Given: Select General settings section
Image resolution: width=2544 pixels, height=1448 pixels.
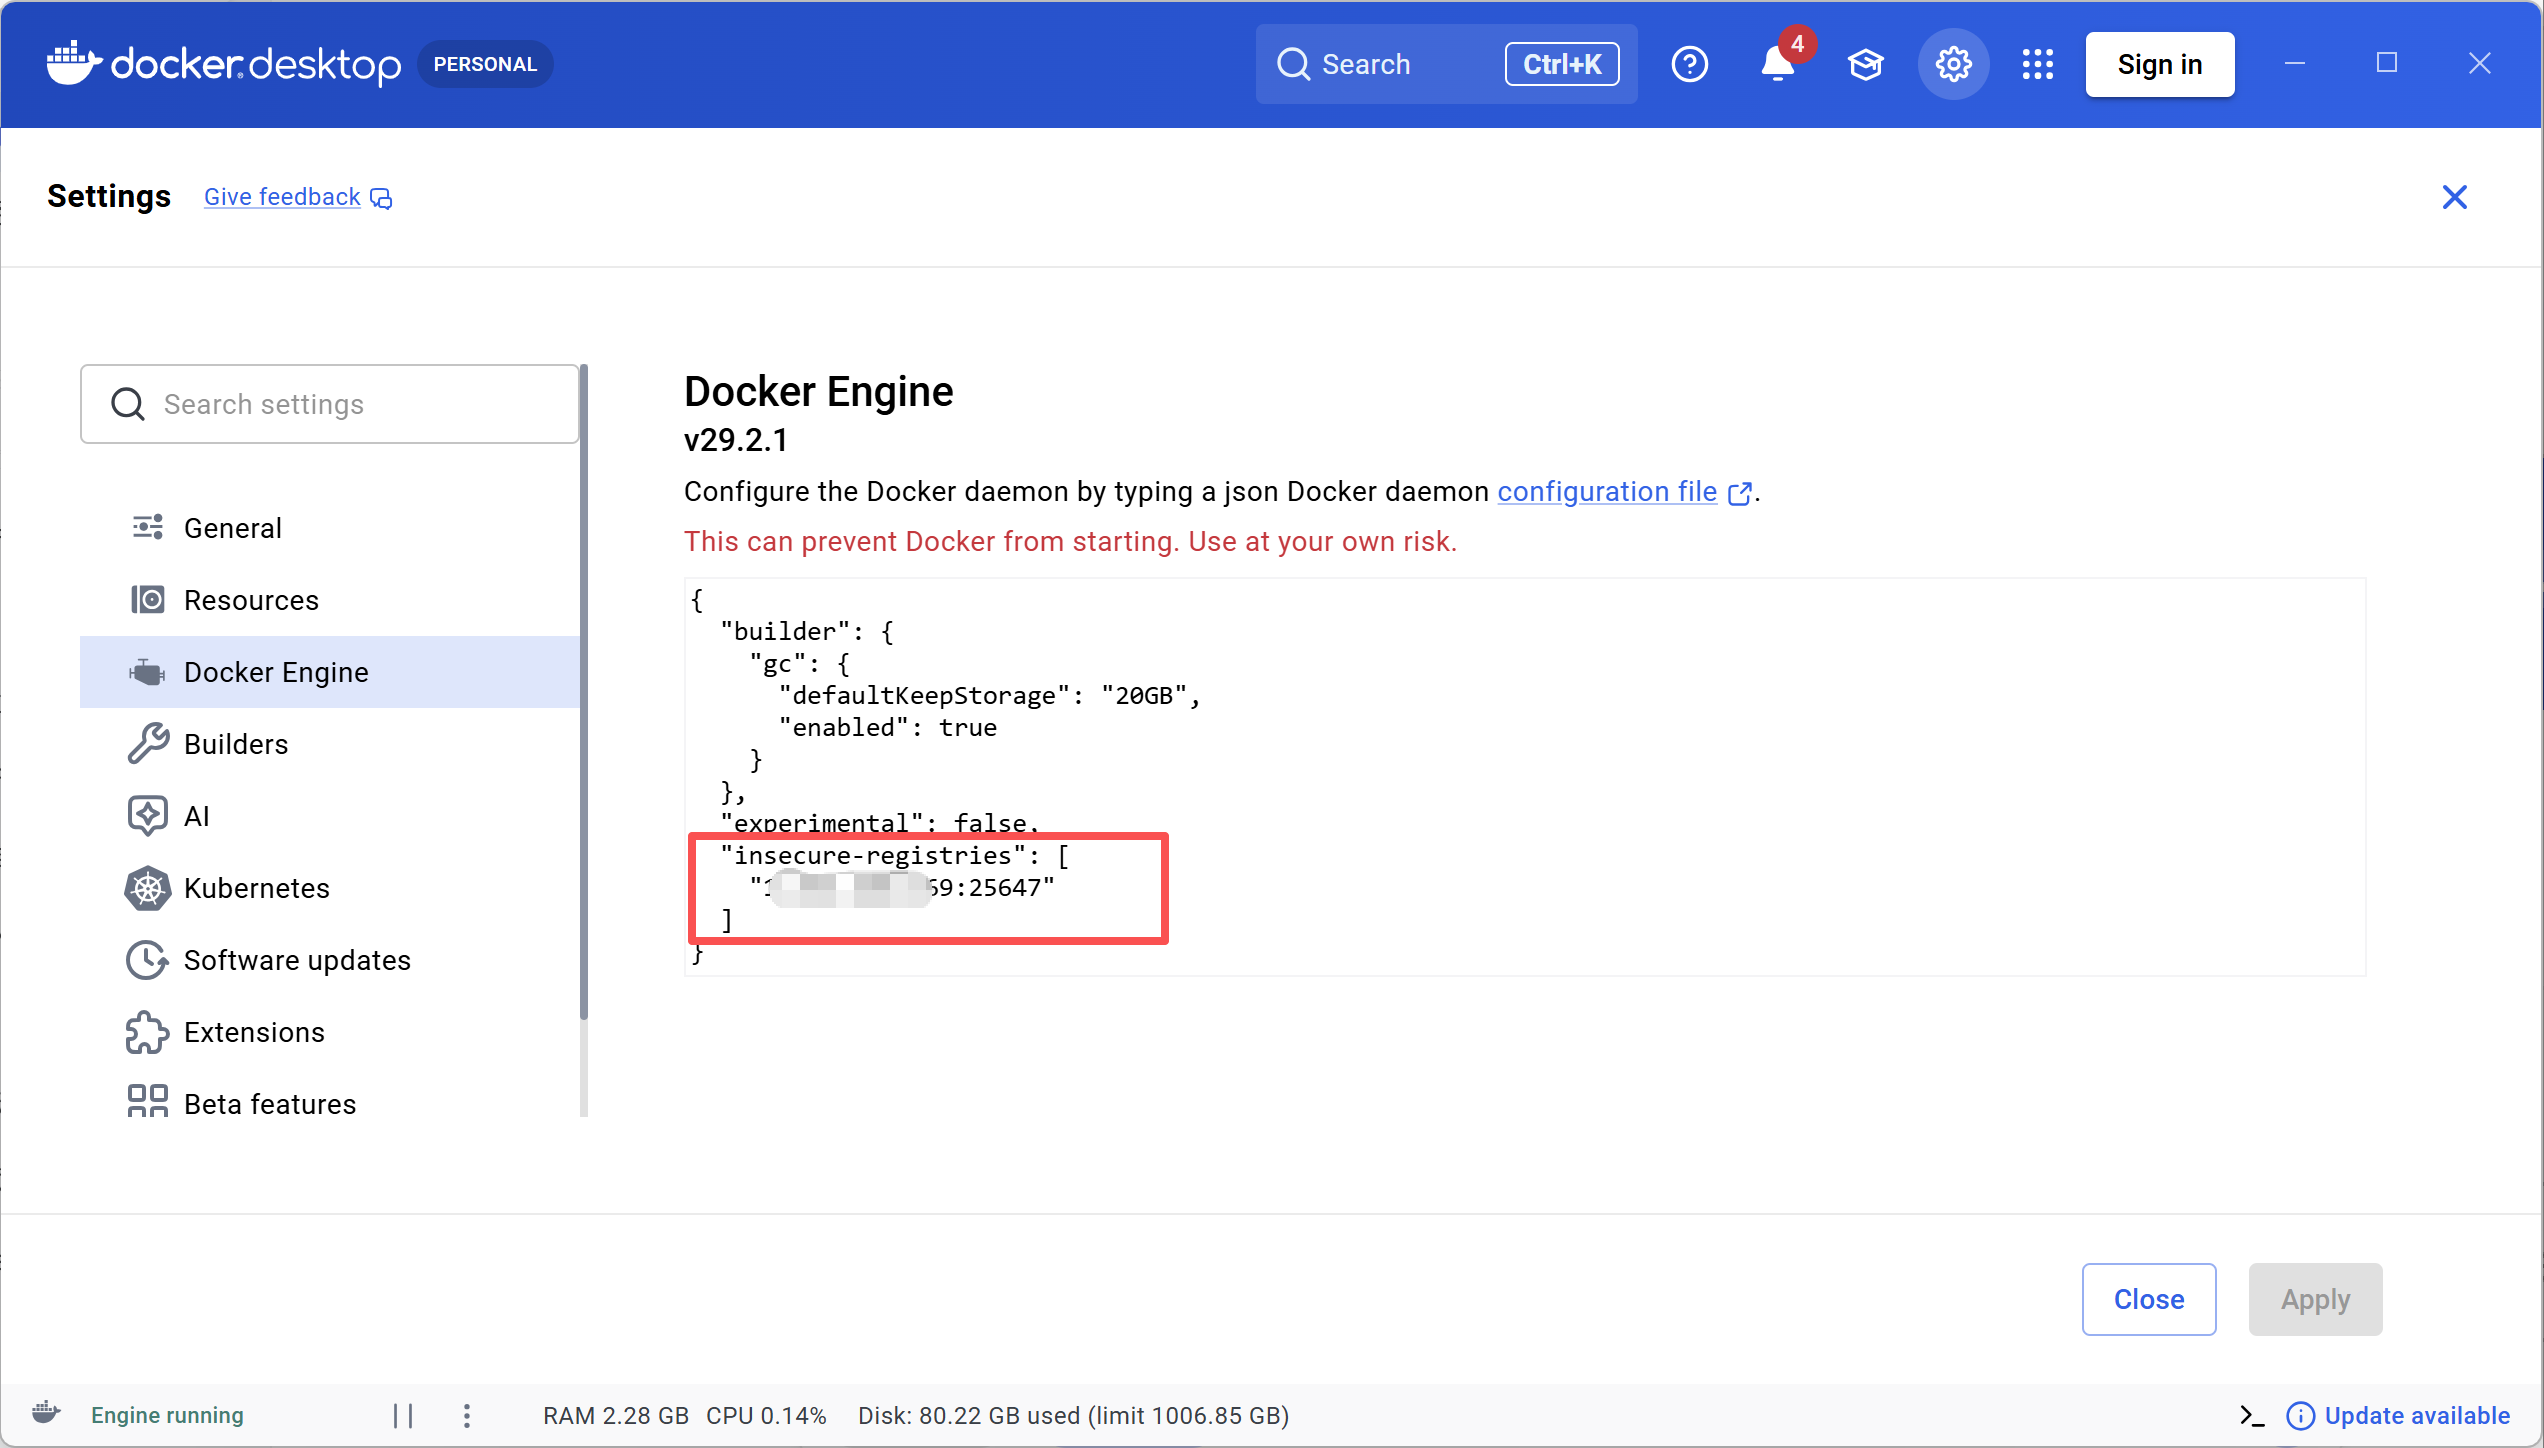Looking at the screenshot, I should (232, 528).
